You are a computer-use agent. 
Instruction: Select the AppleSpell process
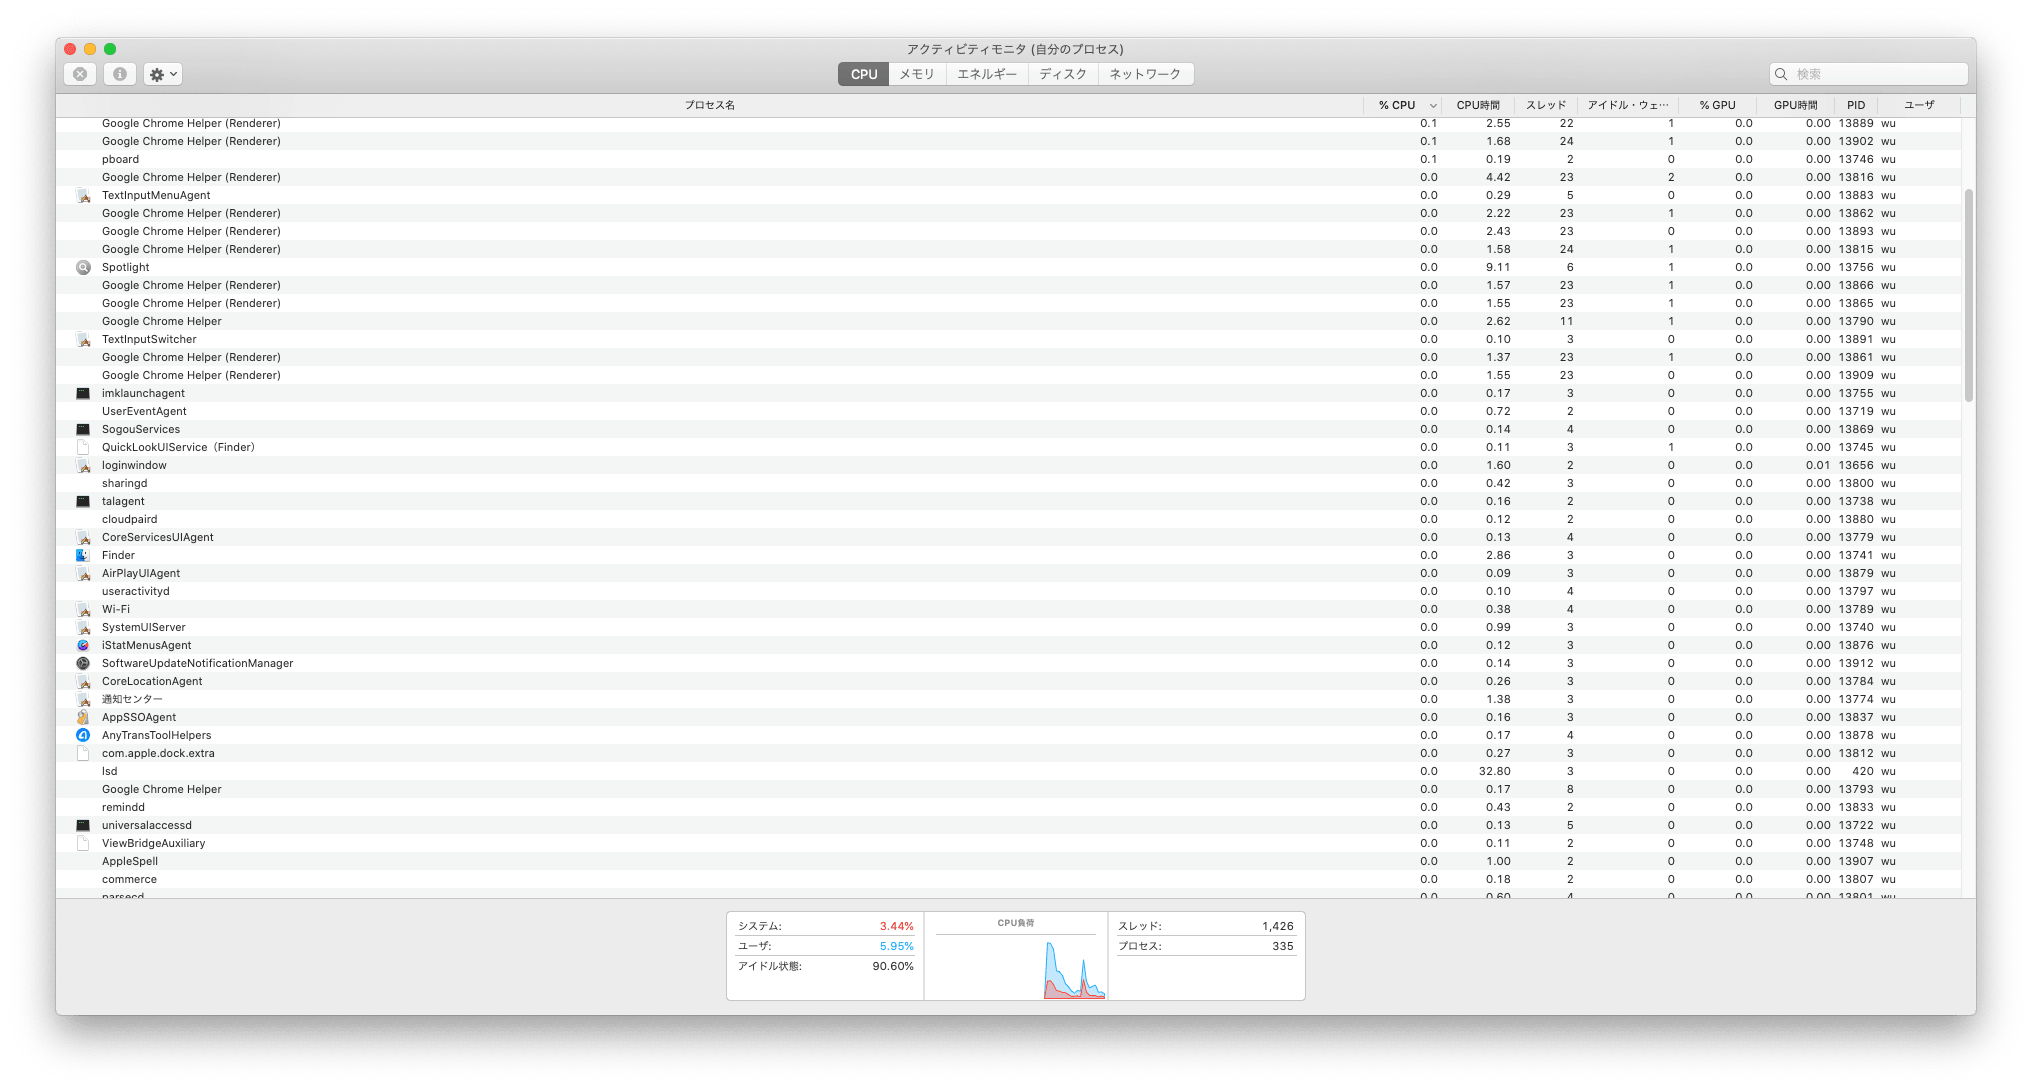(1009, 861)
